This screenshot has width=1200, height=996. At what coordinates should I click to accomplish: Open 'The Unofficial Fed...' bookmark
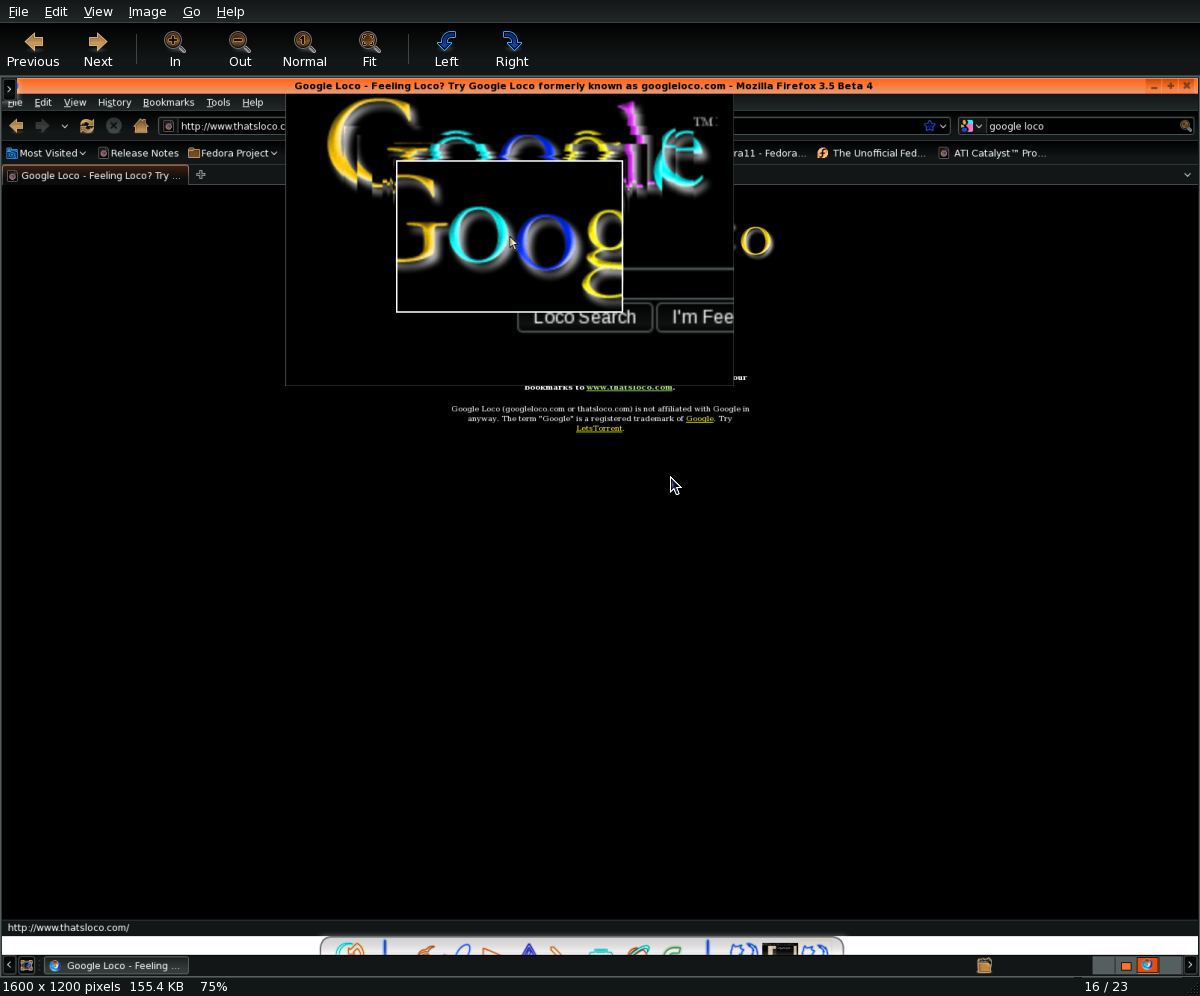coord(871,153)
